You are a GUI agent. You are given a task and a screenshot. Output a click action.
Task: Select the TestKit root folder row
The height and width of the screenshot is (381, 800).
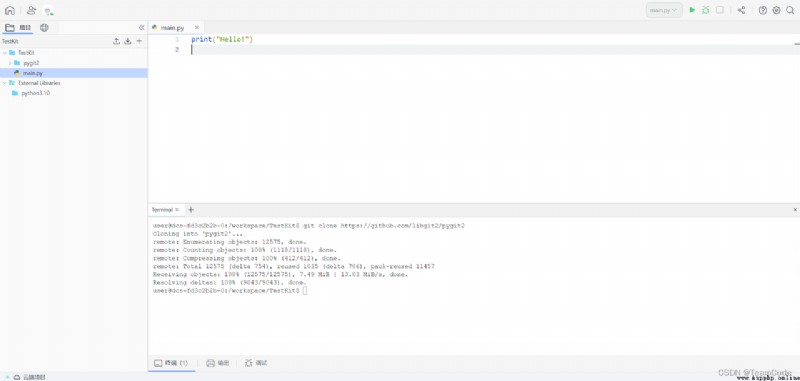pos(74,53)
